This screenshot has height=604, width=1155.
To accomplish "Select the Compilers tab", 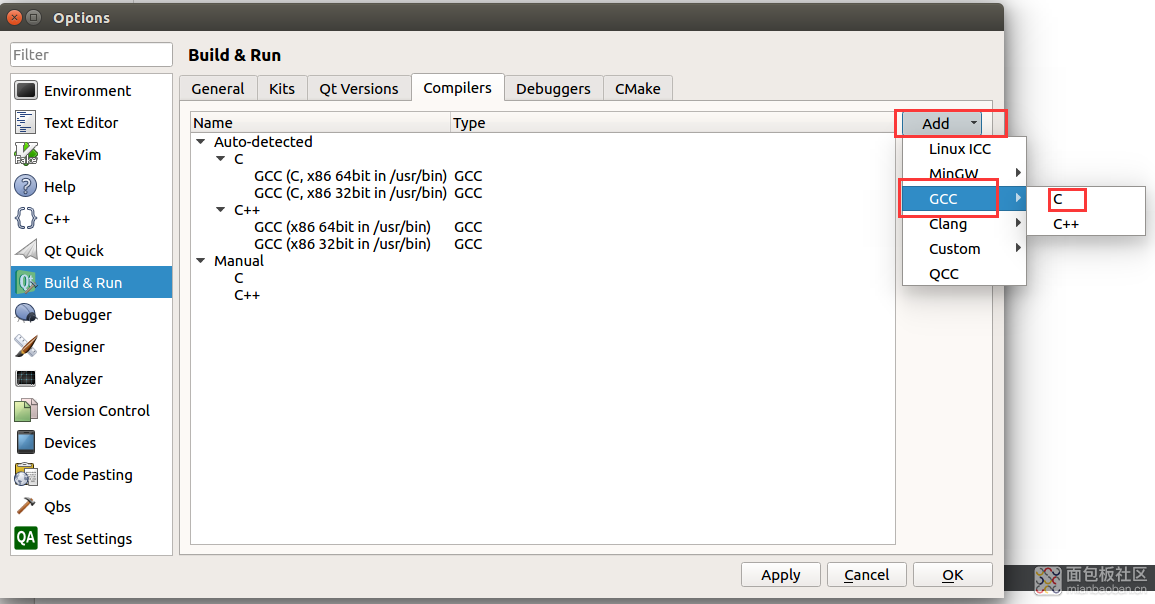I will pos(457,88).
